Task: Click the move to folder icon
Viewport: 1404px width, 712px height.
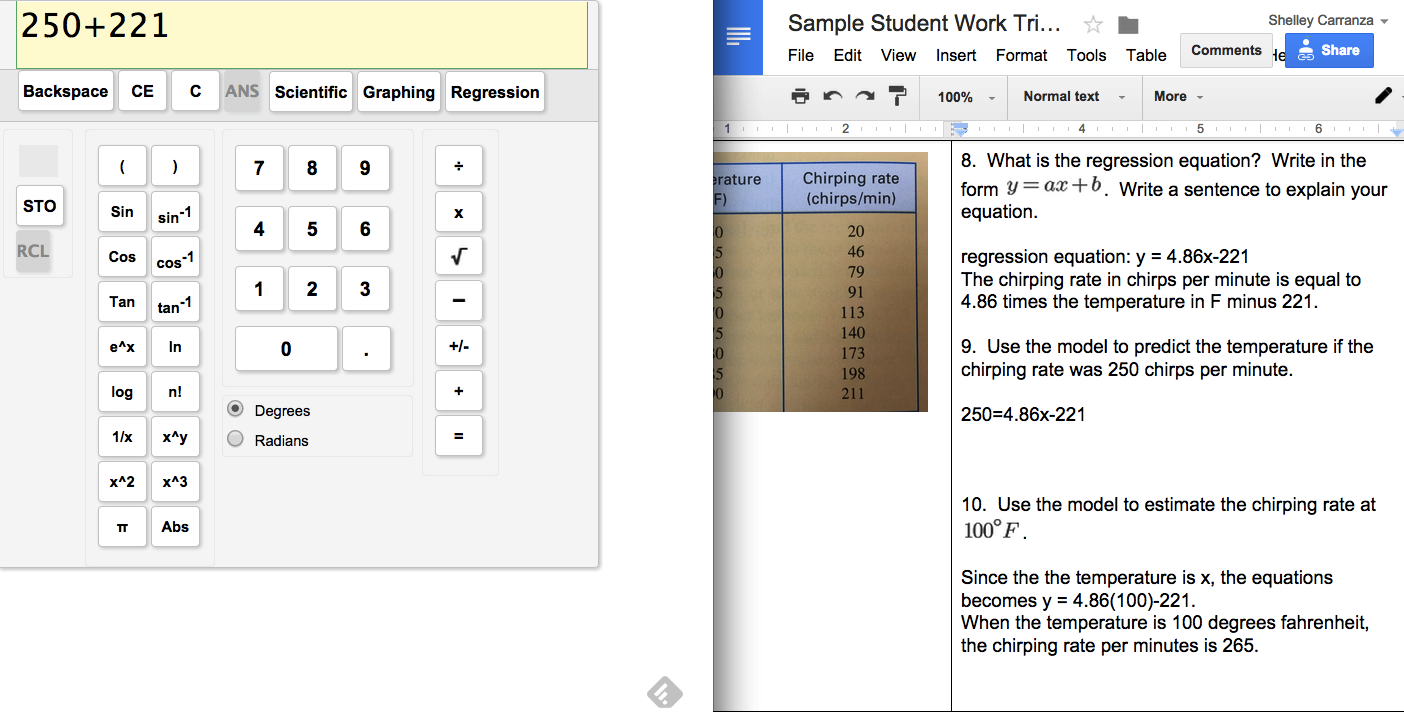Action: (1128, 25)
